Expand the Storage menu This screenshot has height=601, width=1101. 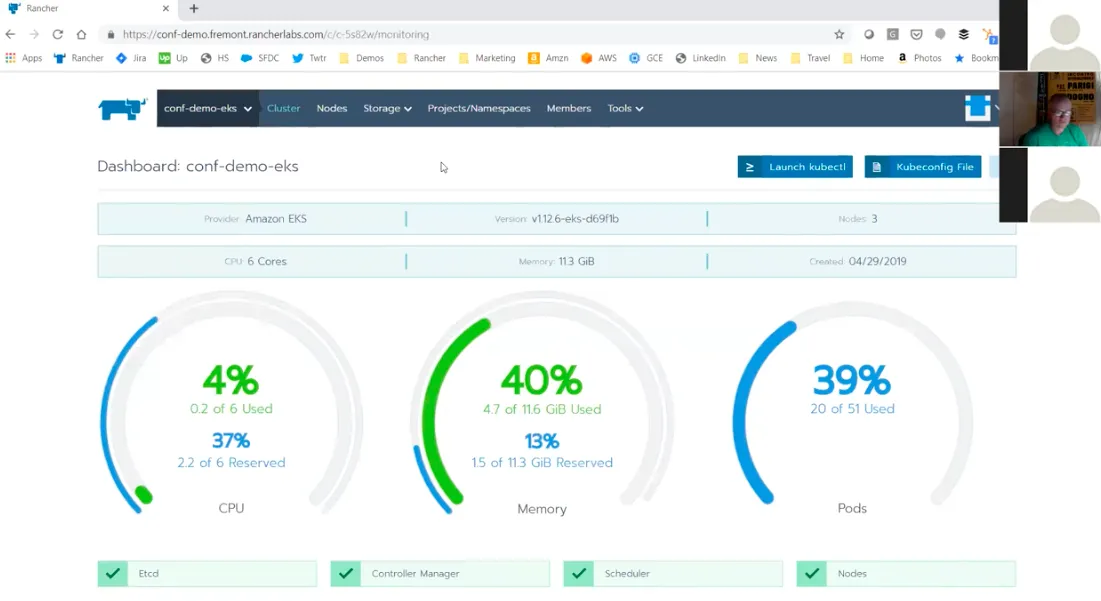(387, 108)
